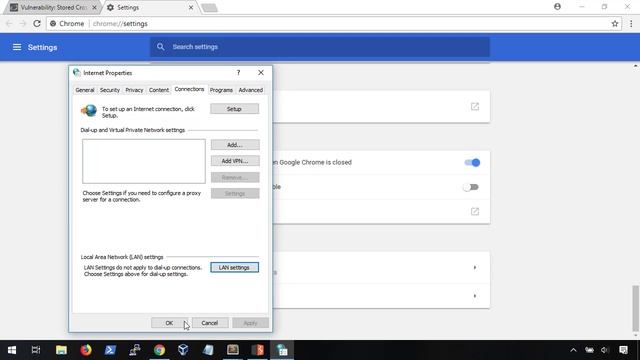
Task: Click the Add... button
Action: click(235, 145)
